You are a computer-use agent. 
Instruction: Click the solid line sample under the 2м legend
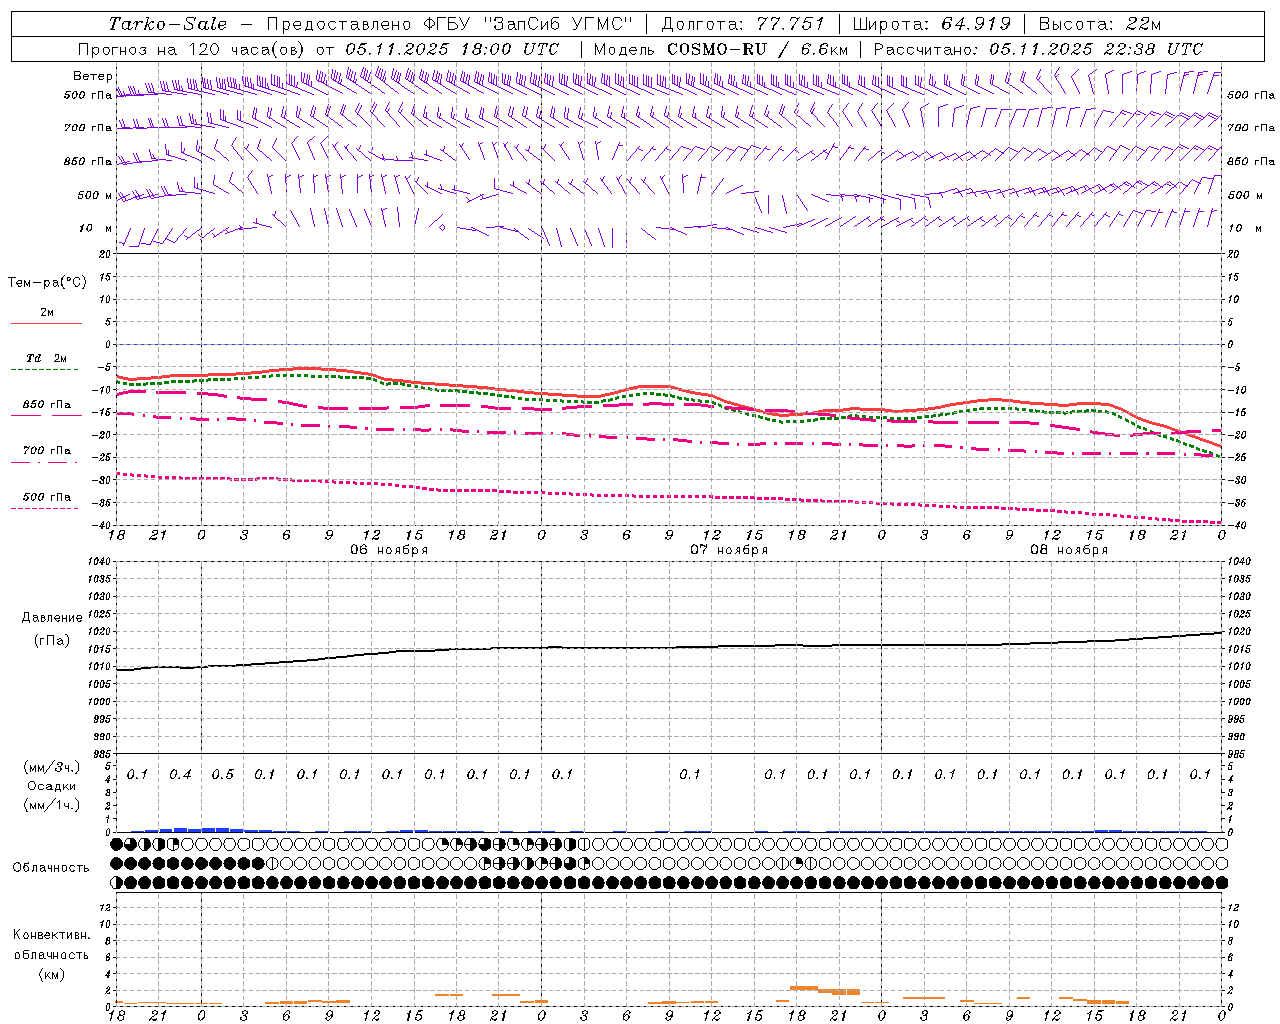pos(46,323)
